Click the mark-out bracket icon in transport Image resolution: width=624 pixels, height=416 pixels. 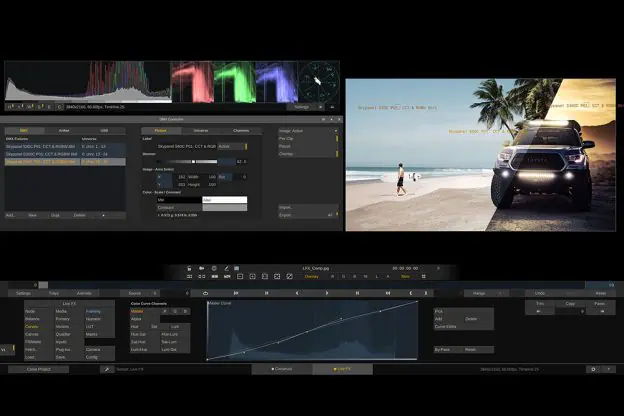tap(425, 293)
